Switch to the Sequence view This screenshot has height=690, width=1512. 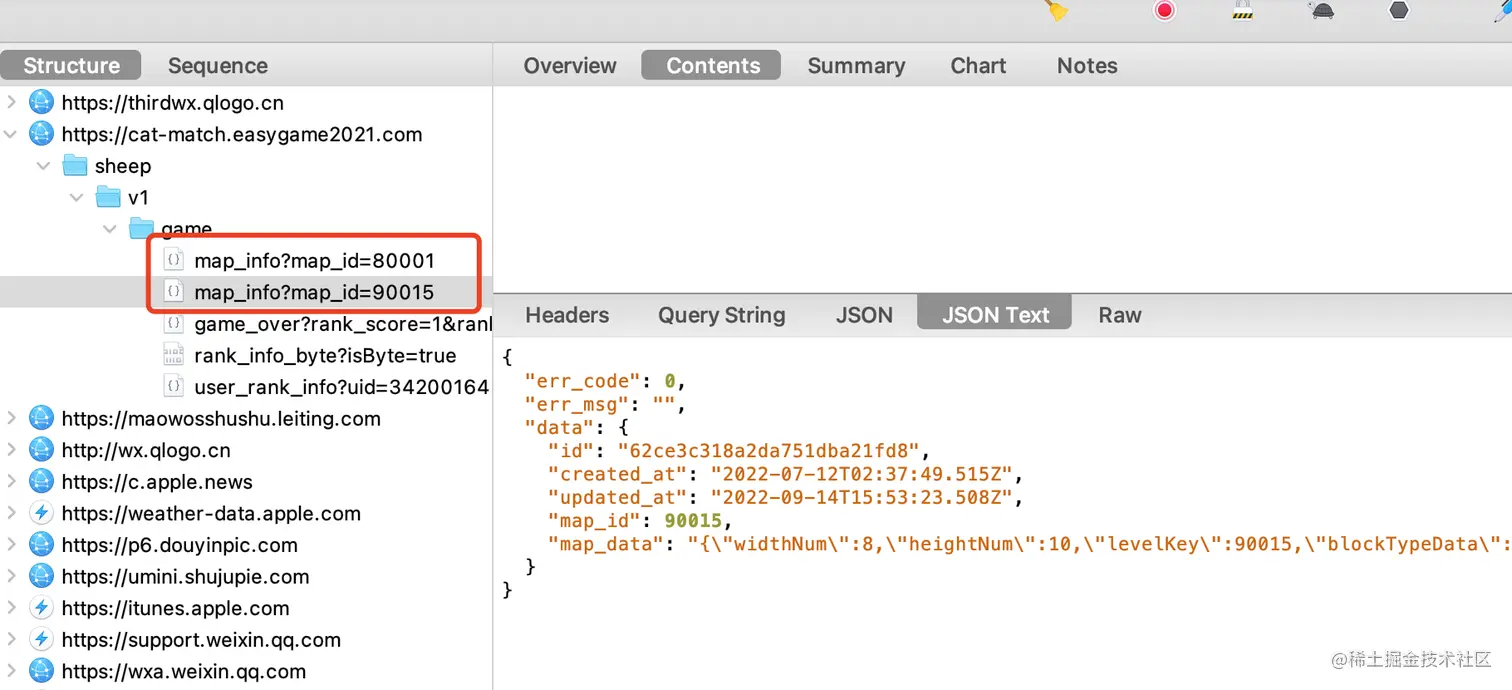pyautogui.click(x=218, y=66)
